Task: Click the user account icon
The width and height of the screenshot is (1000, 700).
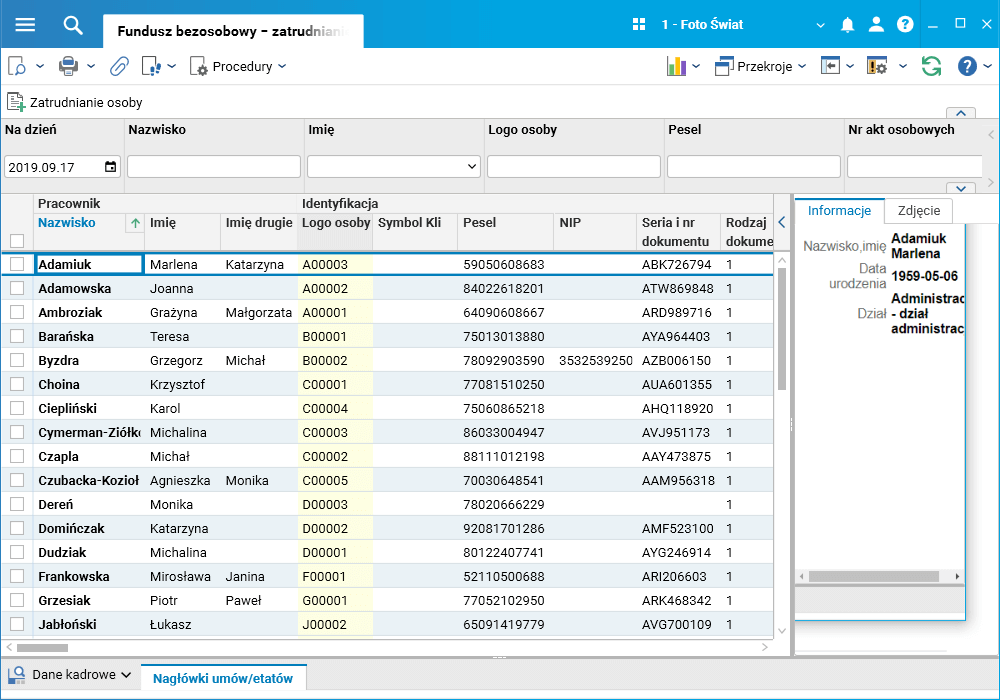Action: click(876, 25)
